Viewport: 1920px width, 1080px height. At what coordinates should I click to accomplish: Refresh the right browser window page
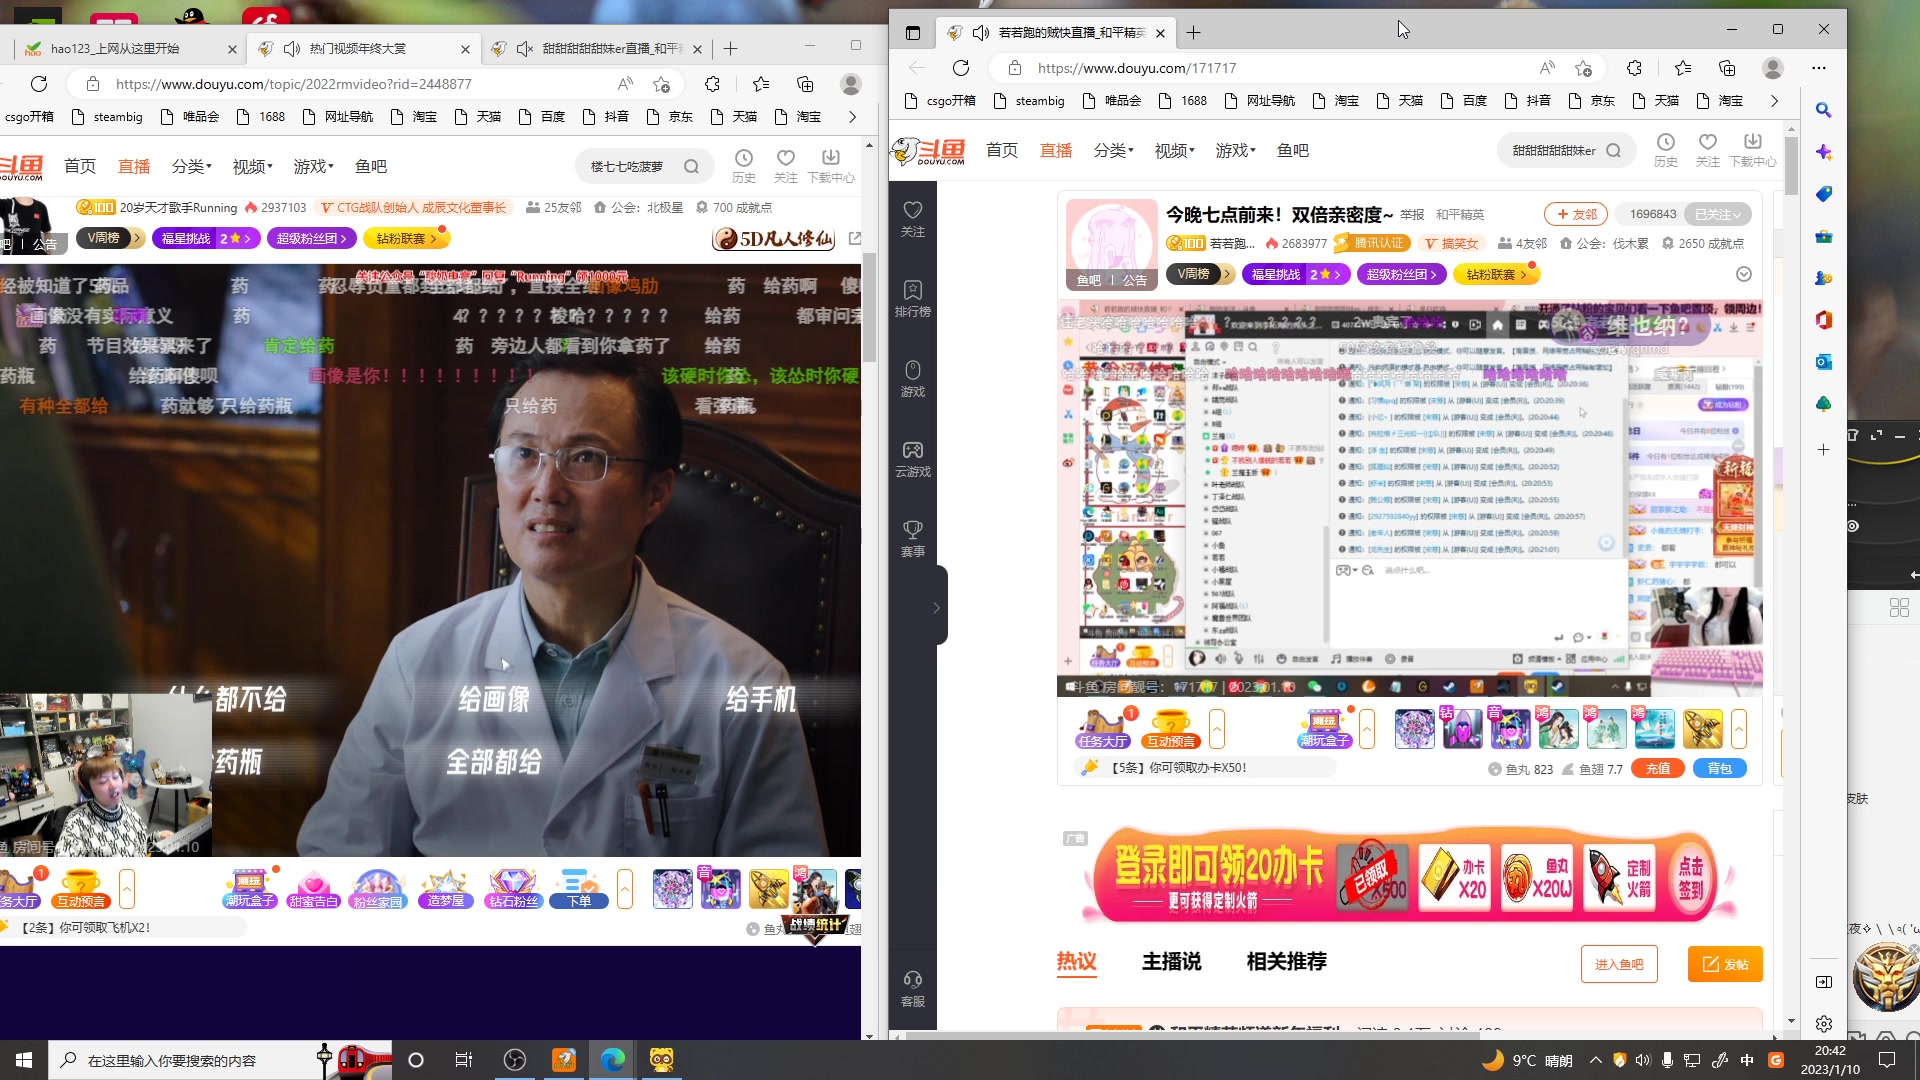(961, 68)
